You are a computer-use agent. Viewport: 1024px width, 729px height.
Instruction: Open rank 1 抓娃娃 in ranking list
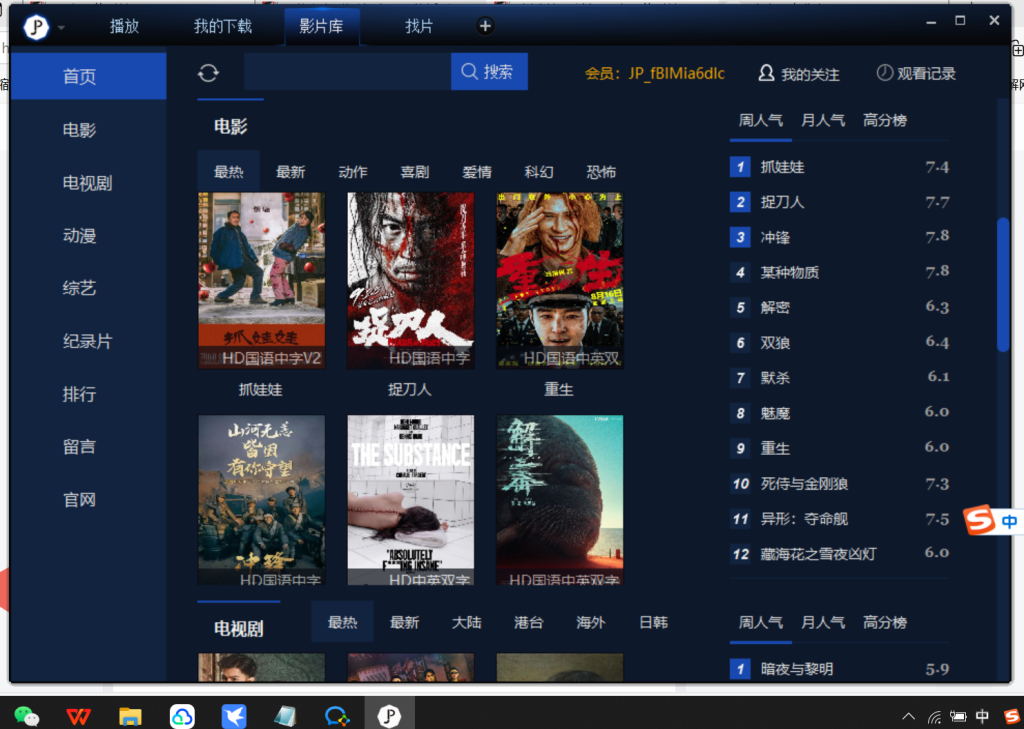point(839,167)
